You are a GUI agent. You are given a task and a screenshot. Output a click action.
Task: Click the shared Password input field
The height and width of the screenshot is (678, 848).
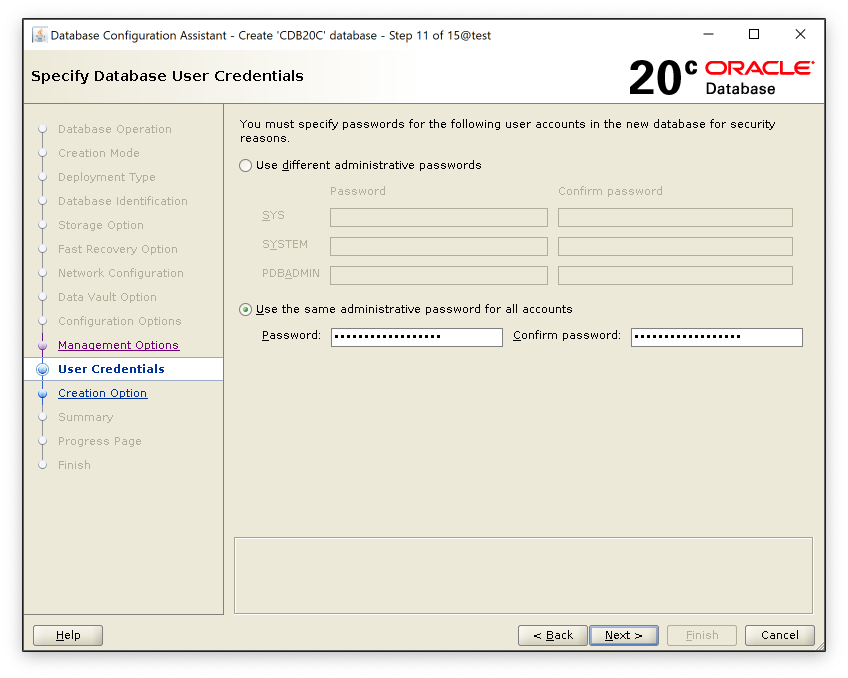416,337
